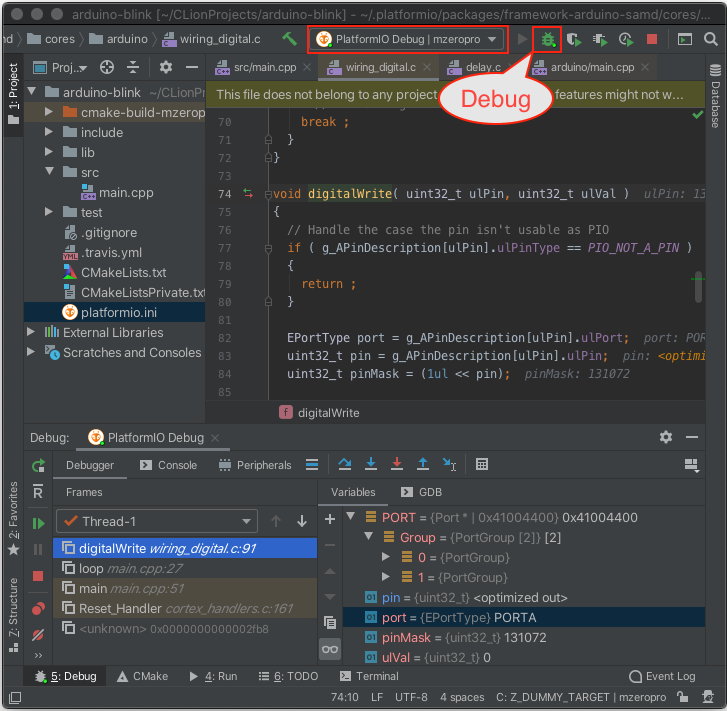Screen dimensions: 727x711
Task: Click the Evaluate Expression calculator icon
Action: [x=482, y=464]
